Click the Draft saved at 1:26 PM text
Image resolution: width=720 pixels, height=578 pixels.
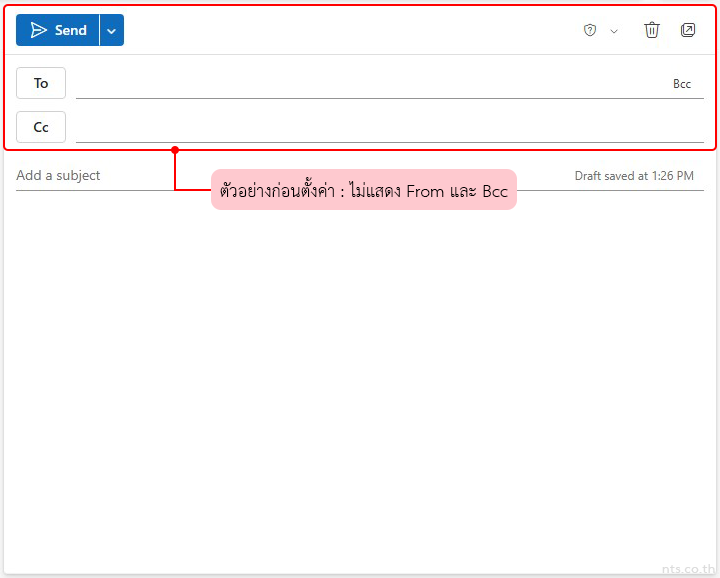pyautogui.click(x=634, y=176)
